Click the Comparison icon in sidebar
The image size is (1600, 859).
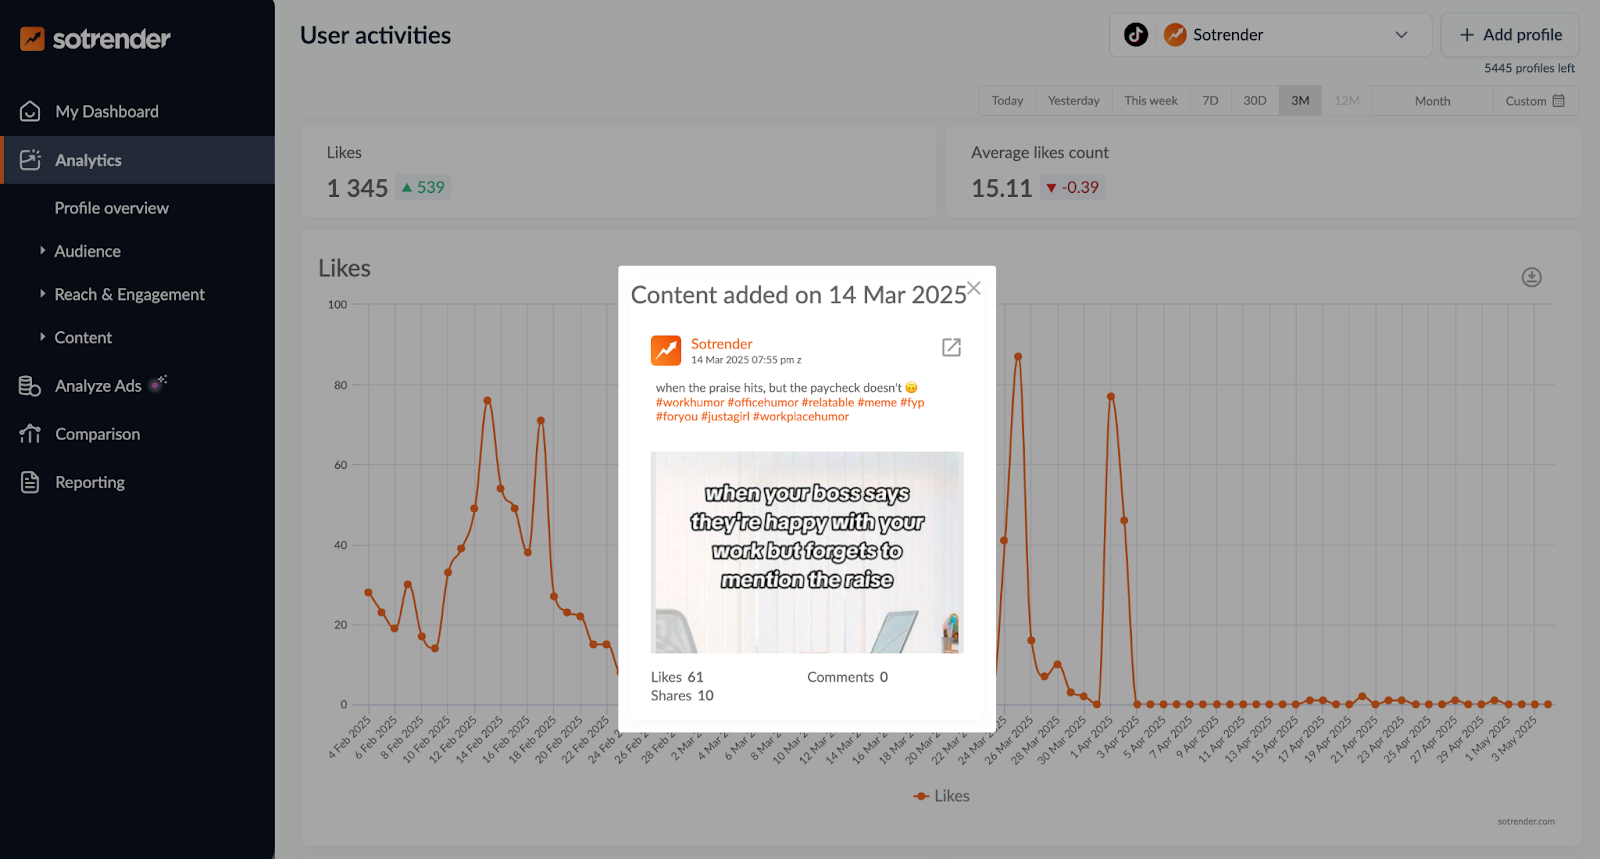[30, 434]
